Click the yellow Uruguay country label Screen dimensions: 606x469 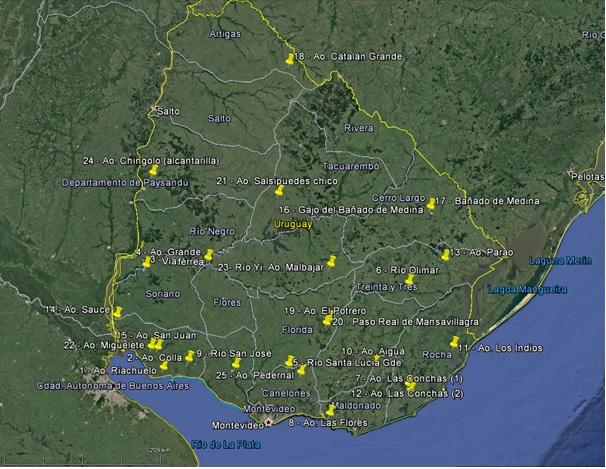coord(293,225)
